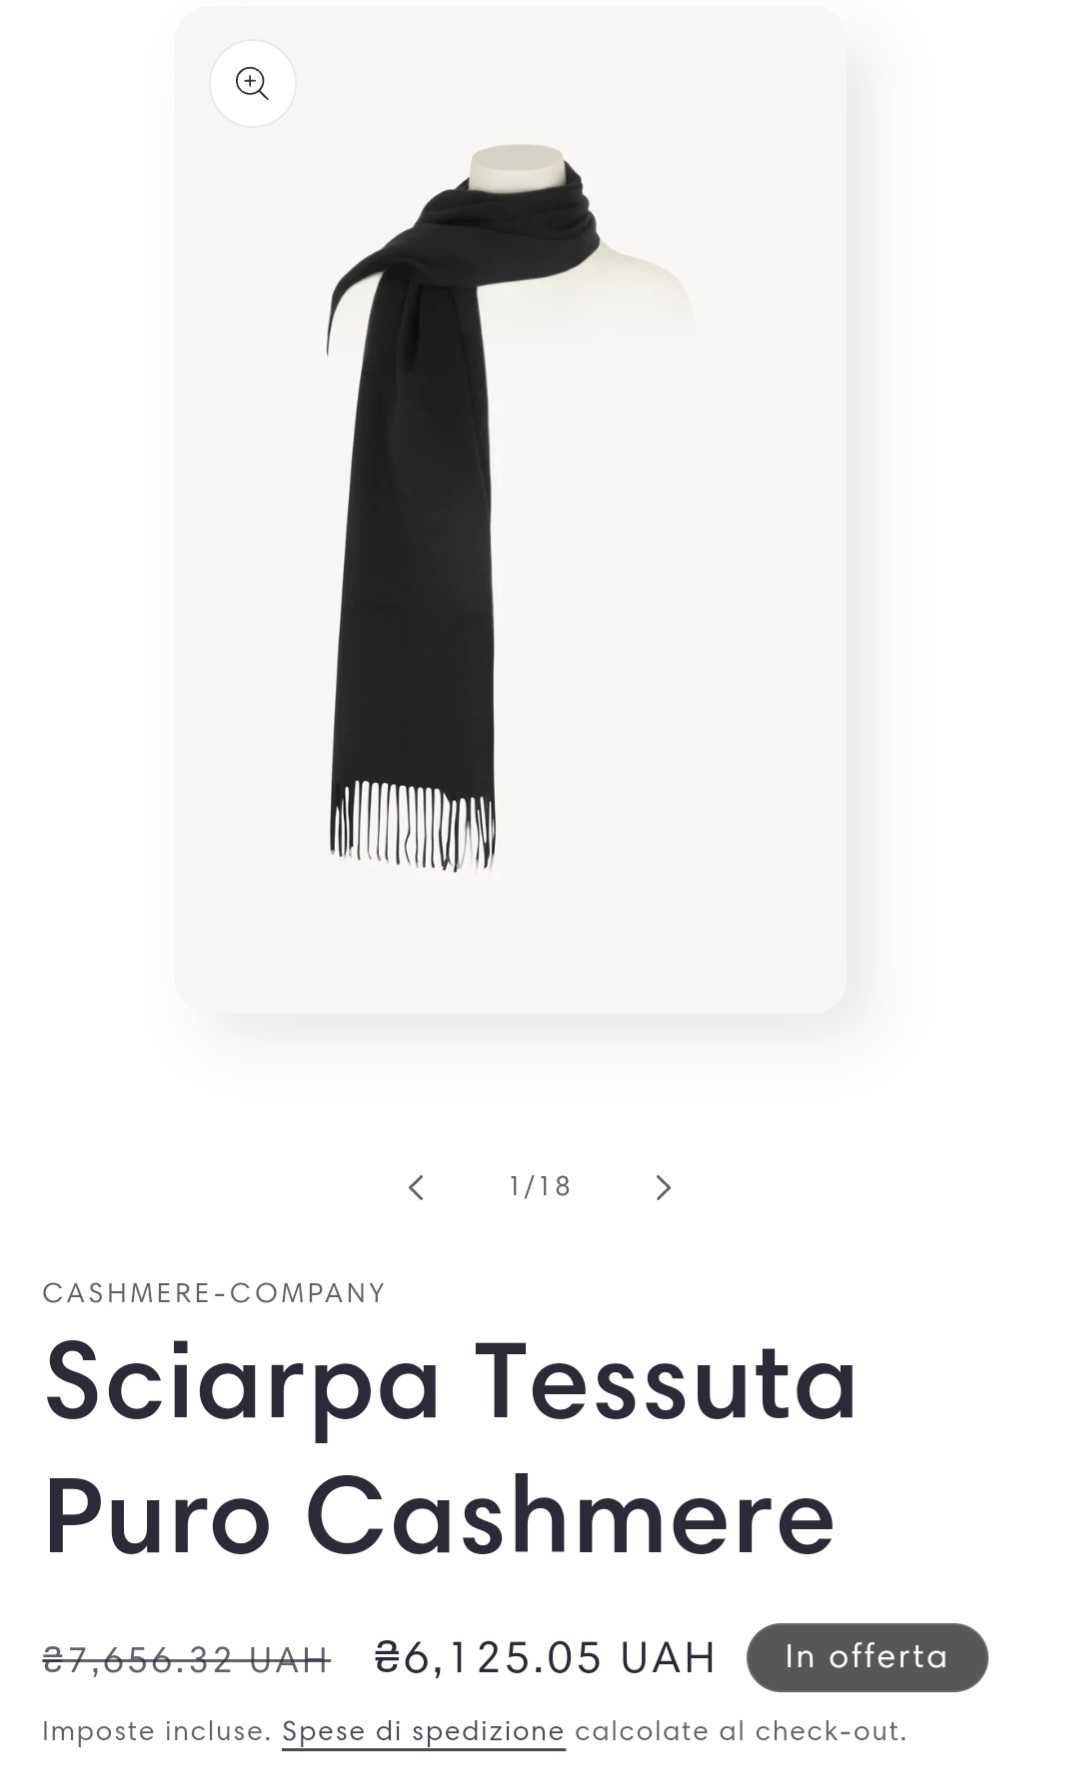Screen dimensions: 1068x1781
Task: Click the image counter 1/18
Action: (540, 1186)
